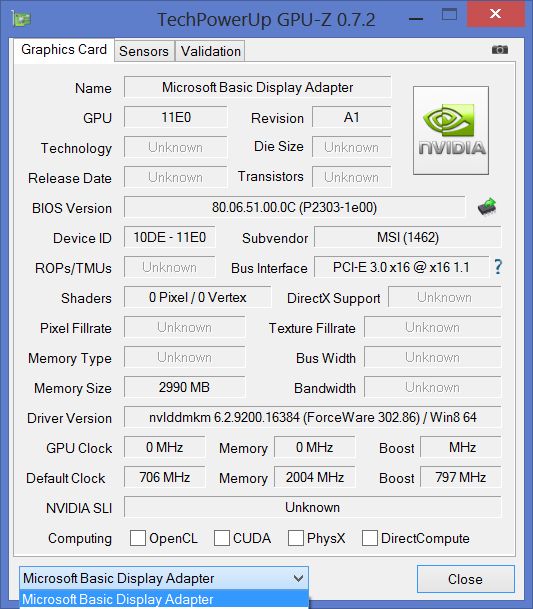533x609 pixels.
Task: Check the PhysX checkbox
Action: [x=296, y=538]
